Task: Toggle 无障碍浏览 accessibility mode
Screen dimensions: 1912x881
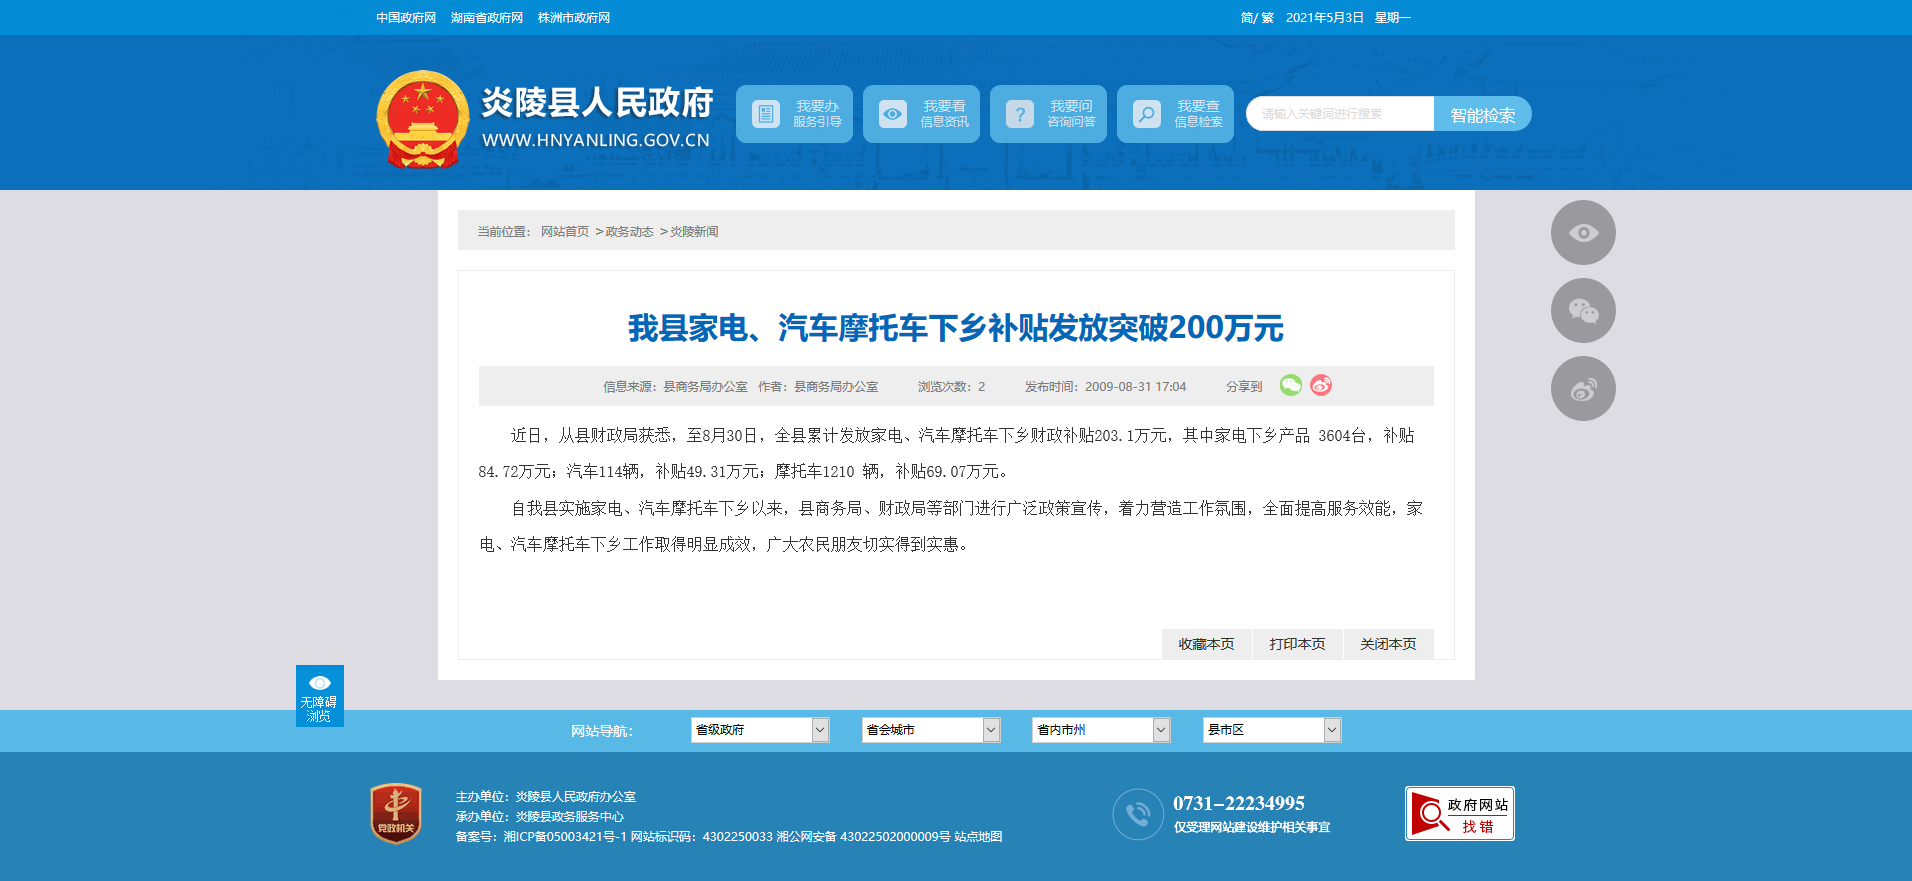Action: tap(319, 696)
